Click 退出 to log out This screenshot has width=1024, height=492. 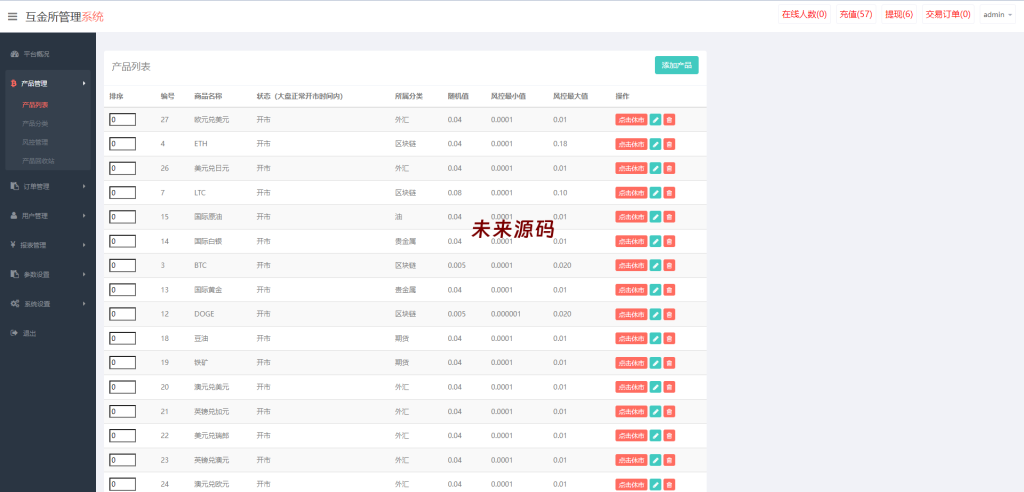(x=30, y=333)
